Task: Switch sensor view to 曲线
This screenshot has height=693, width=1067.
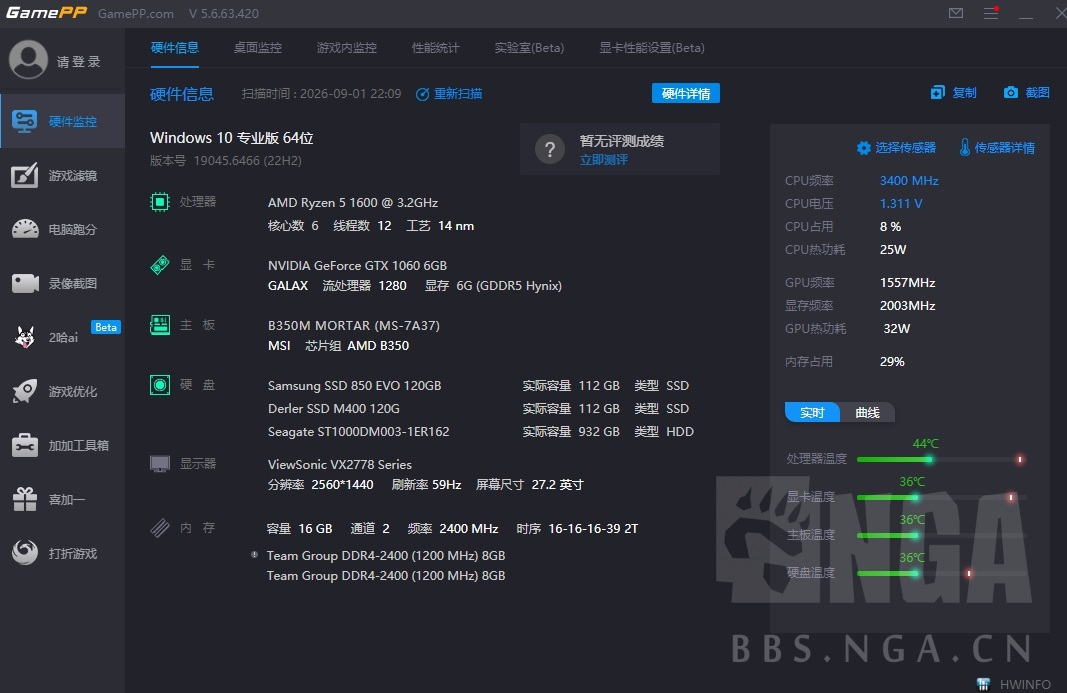Action: [867, 413]
